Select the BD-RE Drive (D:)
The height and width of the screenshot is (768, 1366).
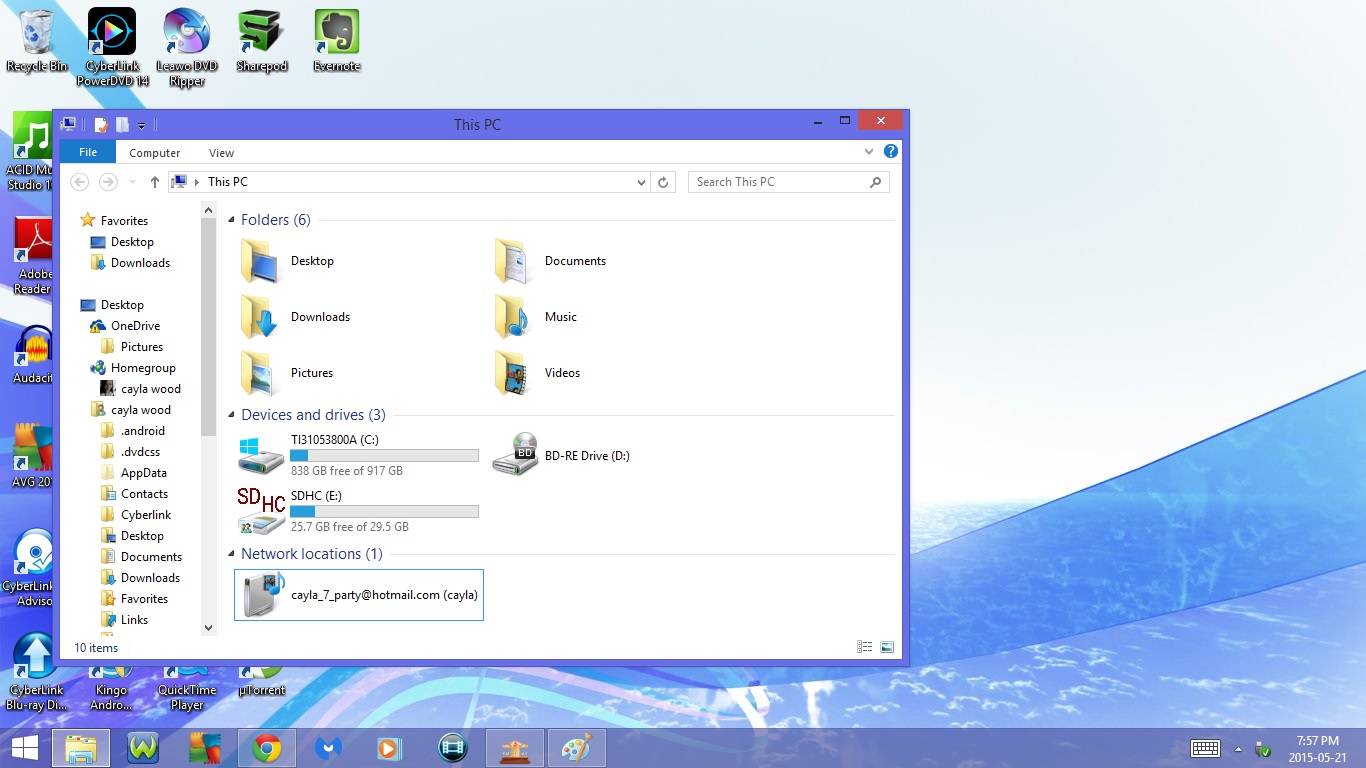(x=561, y=456)
